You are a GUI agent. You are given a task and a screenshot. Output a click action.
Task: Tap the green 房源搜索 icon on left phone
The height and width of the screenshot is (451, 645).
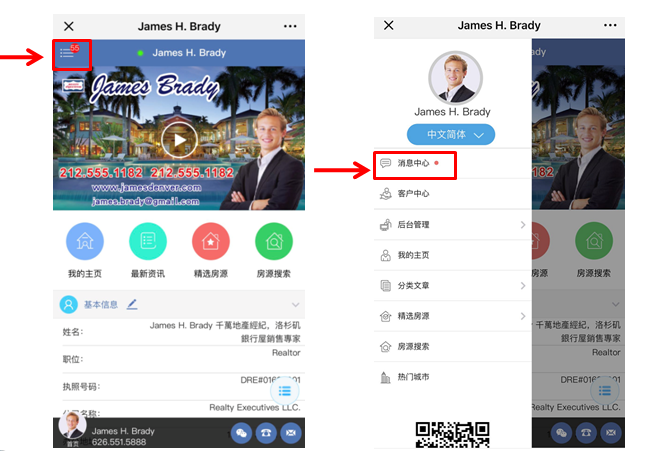[x=274, y=241]
